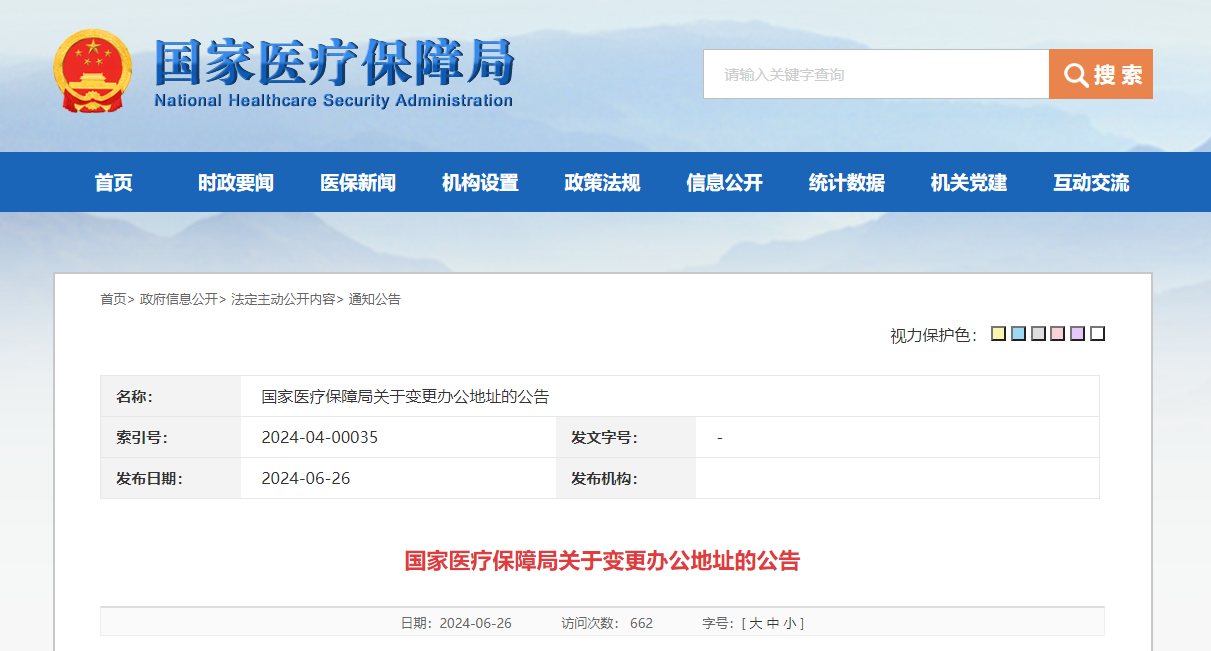Choose the blue eye-protection color swatch

point(1018,334)
